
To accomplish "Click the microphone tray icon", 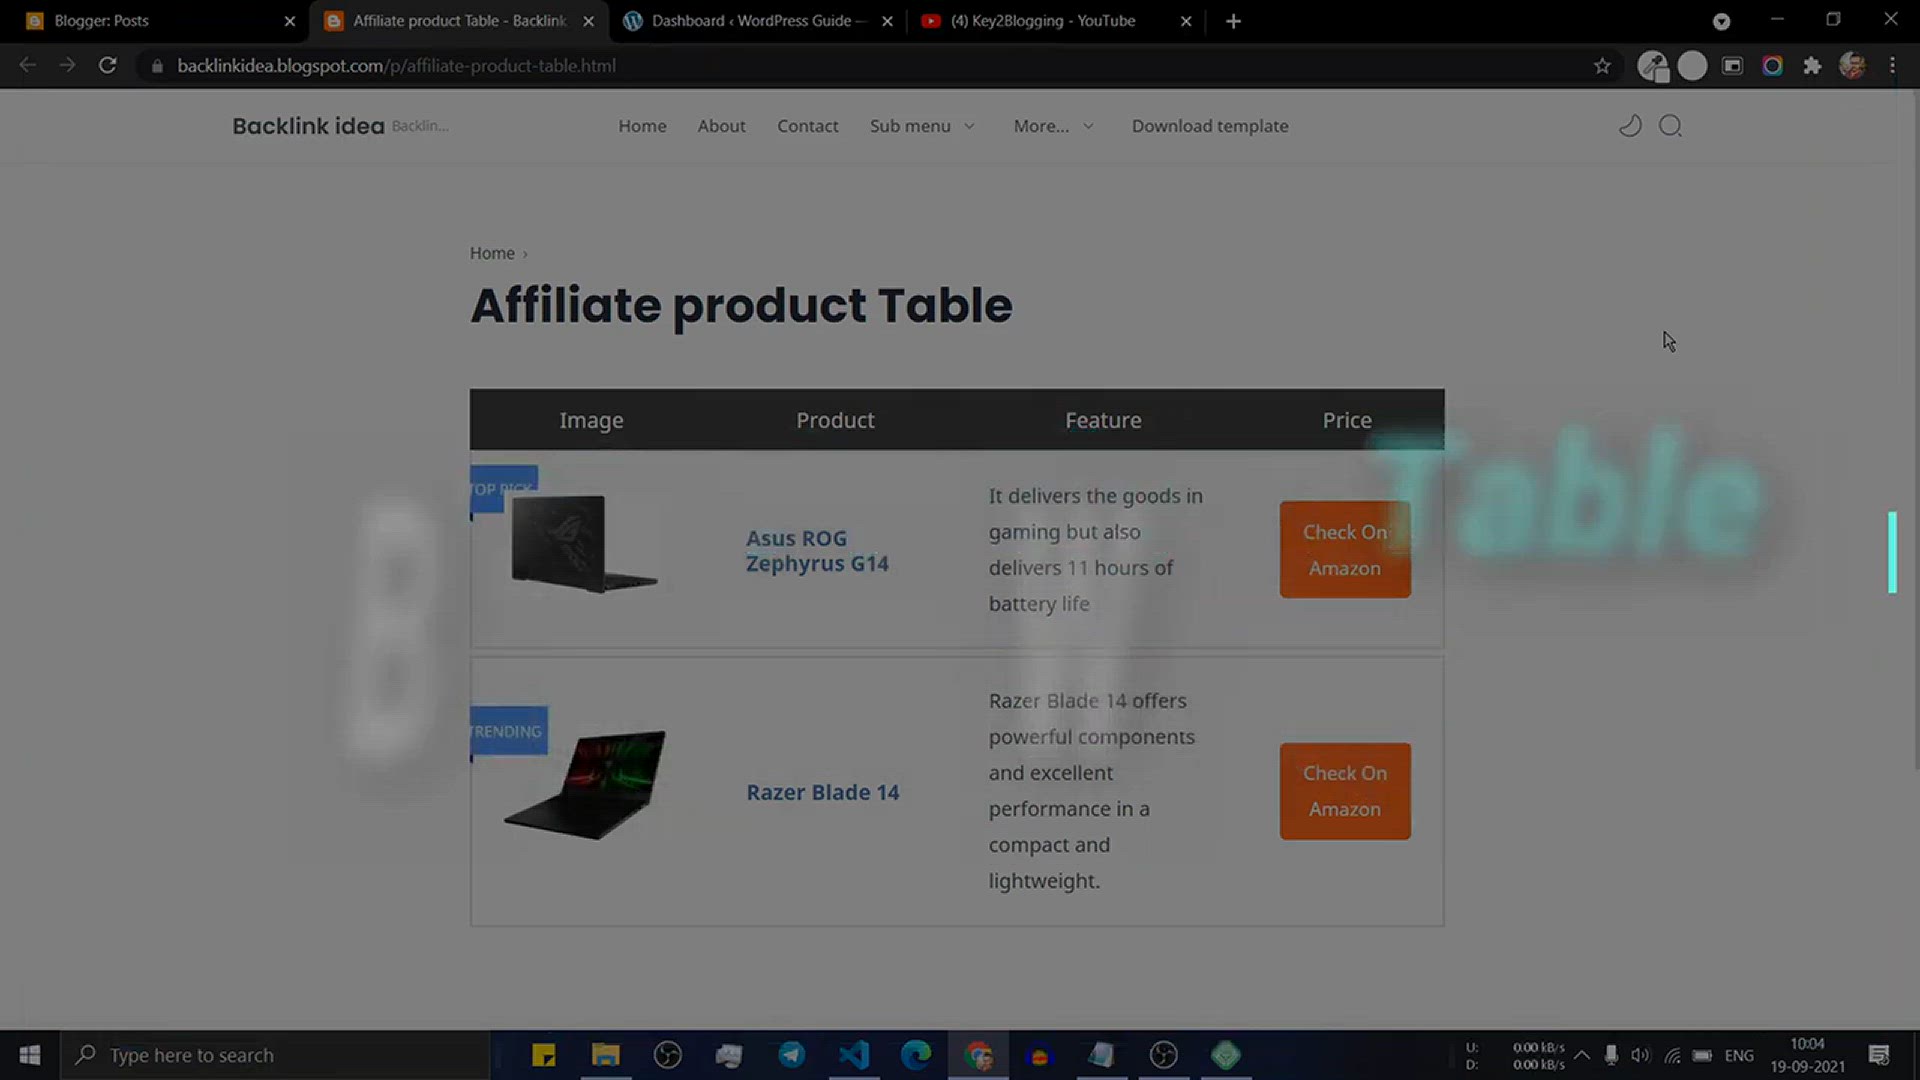I will [x=1611, y=1055].
